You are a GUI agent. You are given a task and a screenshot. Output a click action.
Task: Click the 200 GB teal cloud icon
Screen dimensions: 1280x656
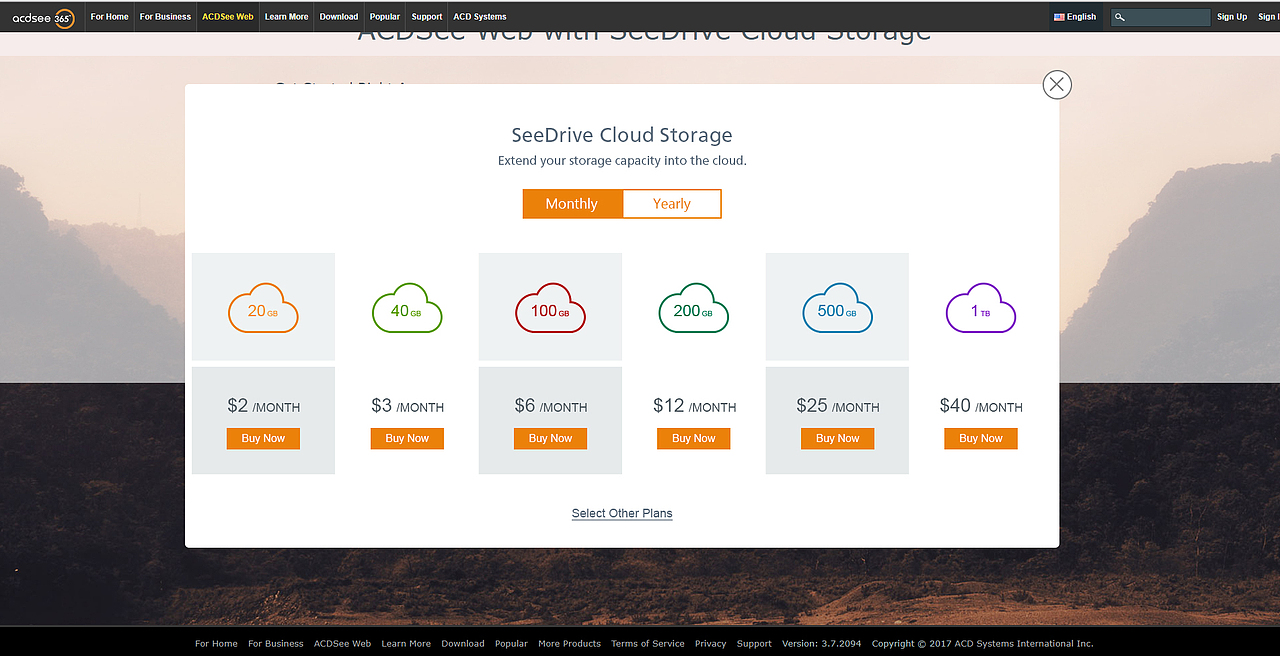[x=693, y=310]
